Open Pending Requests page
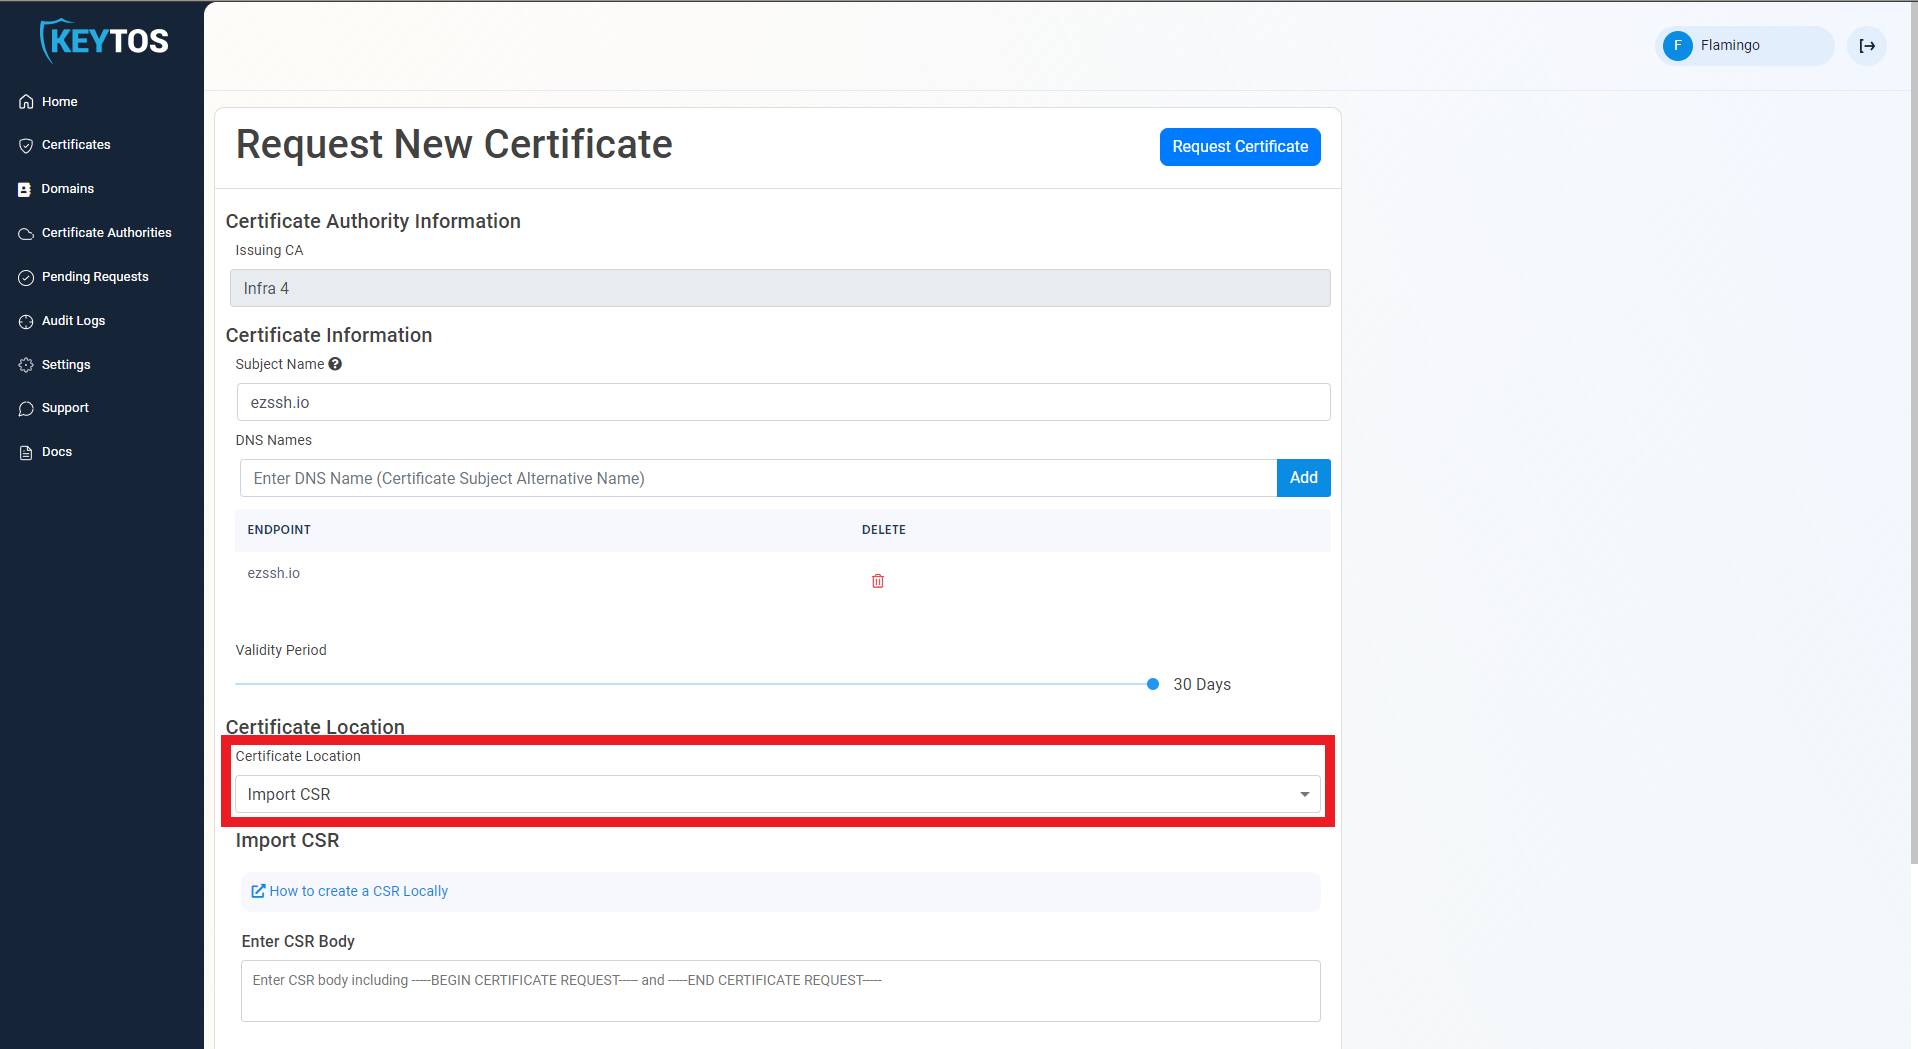 (x=95, y=277)
